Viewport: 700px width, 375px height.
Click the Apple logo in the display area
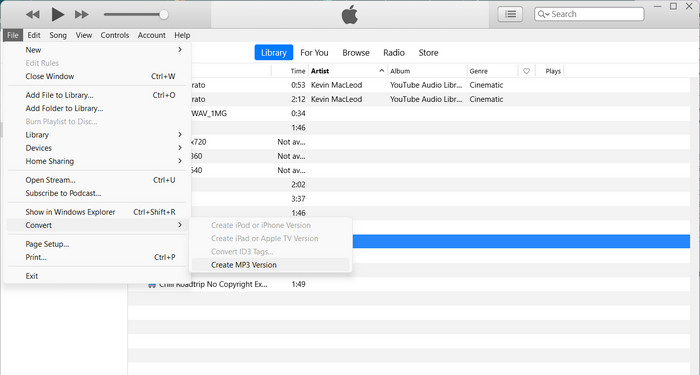tap(350, 15)
